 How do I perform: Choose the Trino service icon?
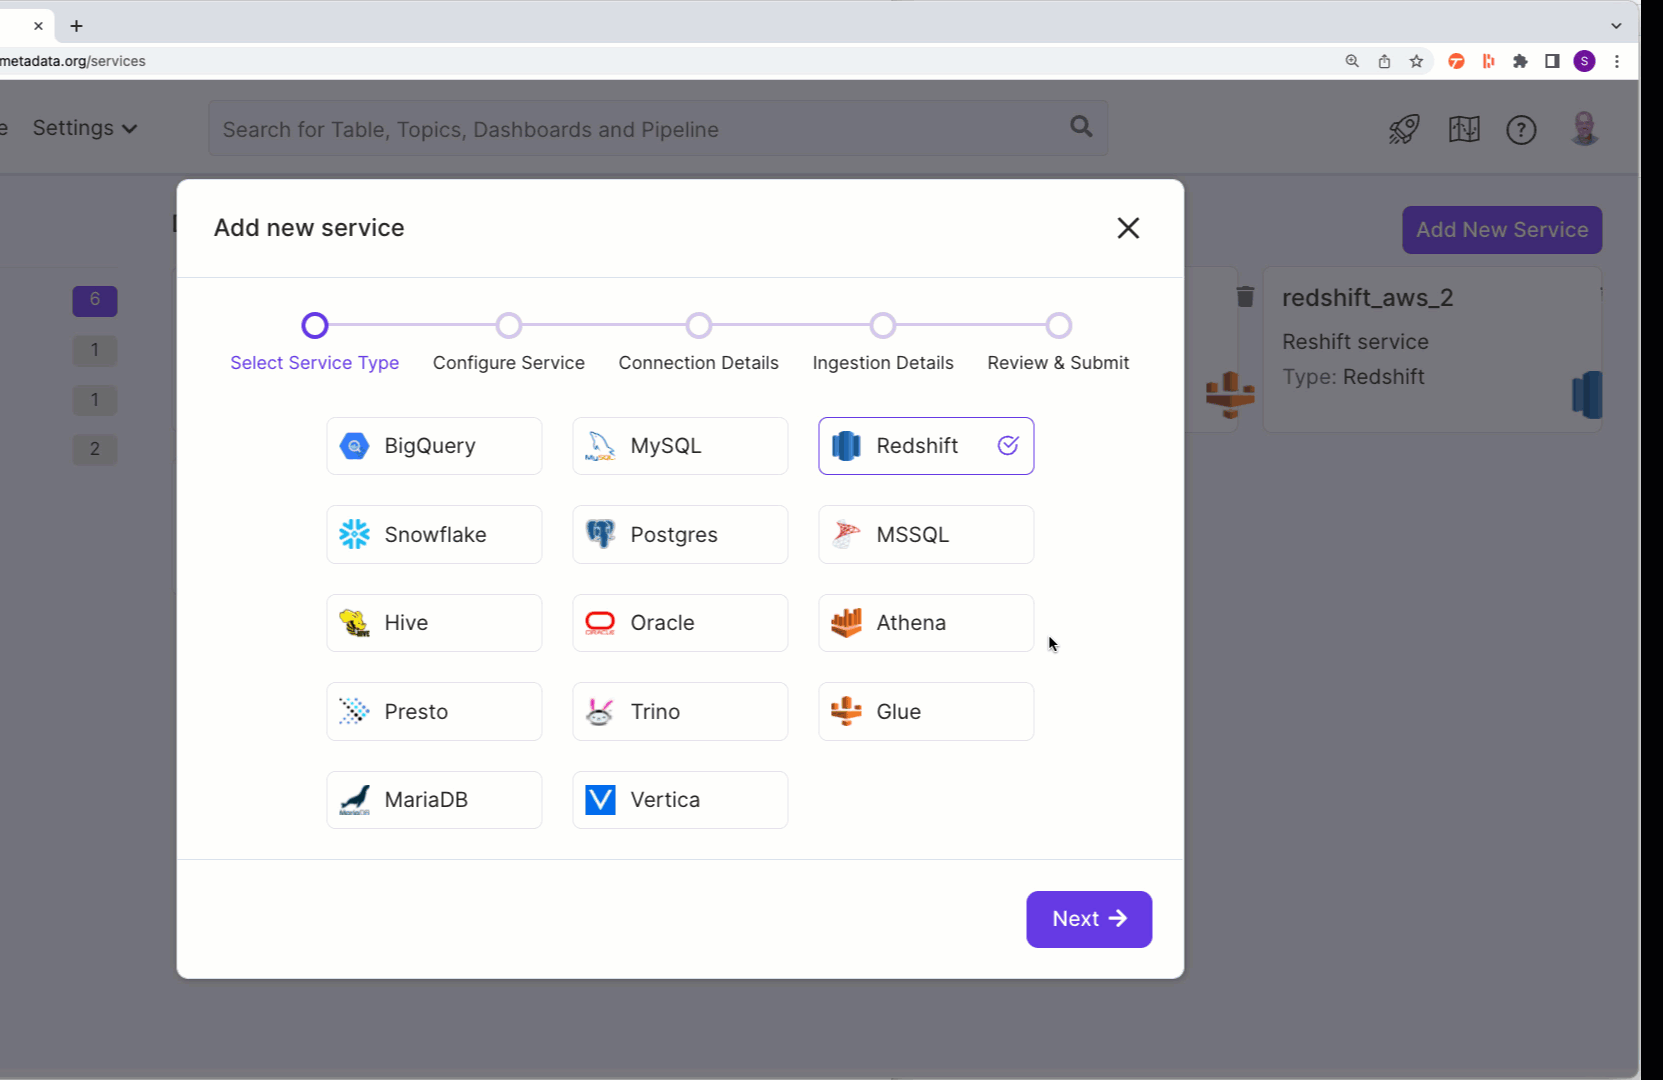pos(600,712)
